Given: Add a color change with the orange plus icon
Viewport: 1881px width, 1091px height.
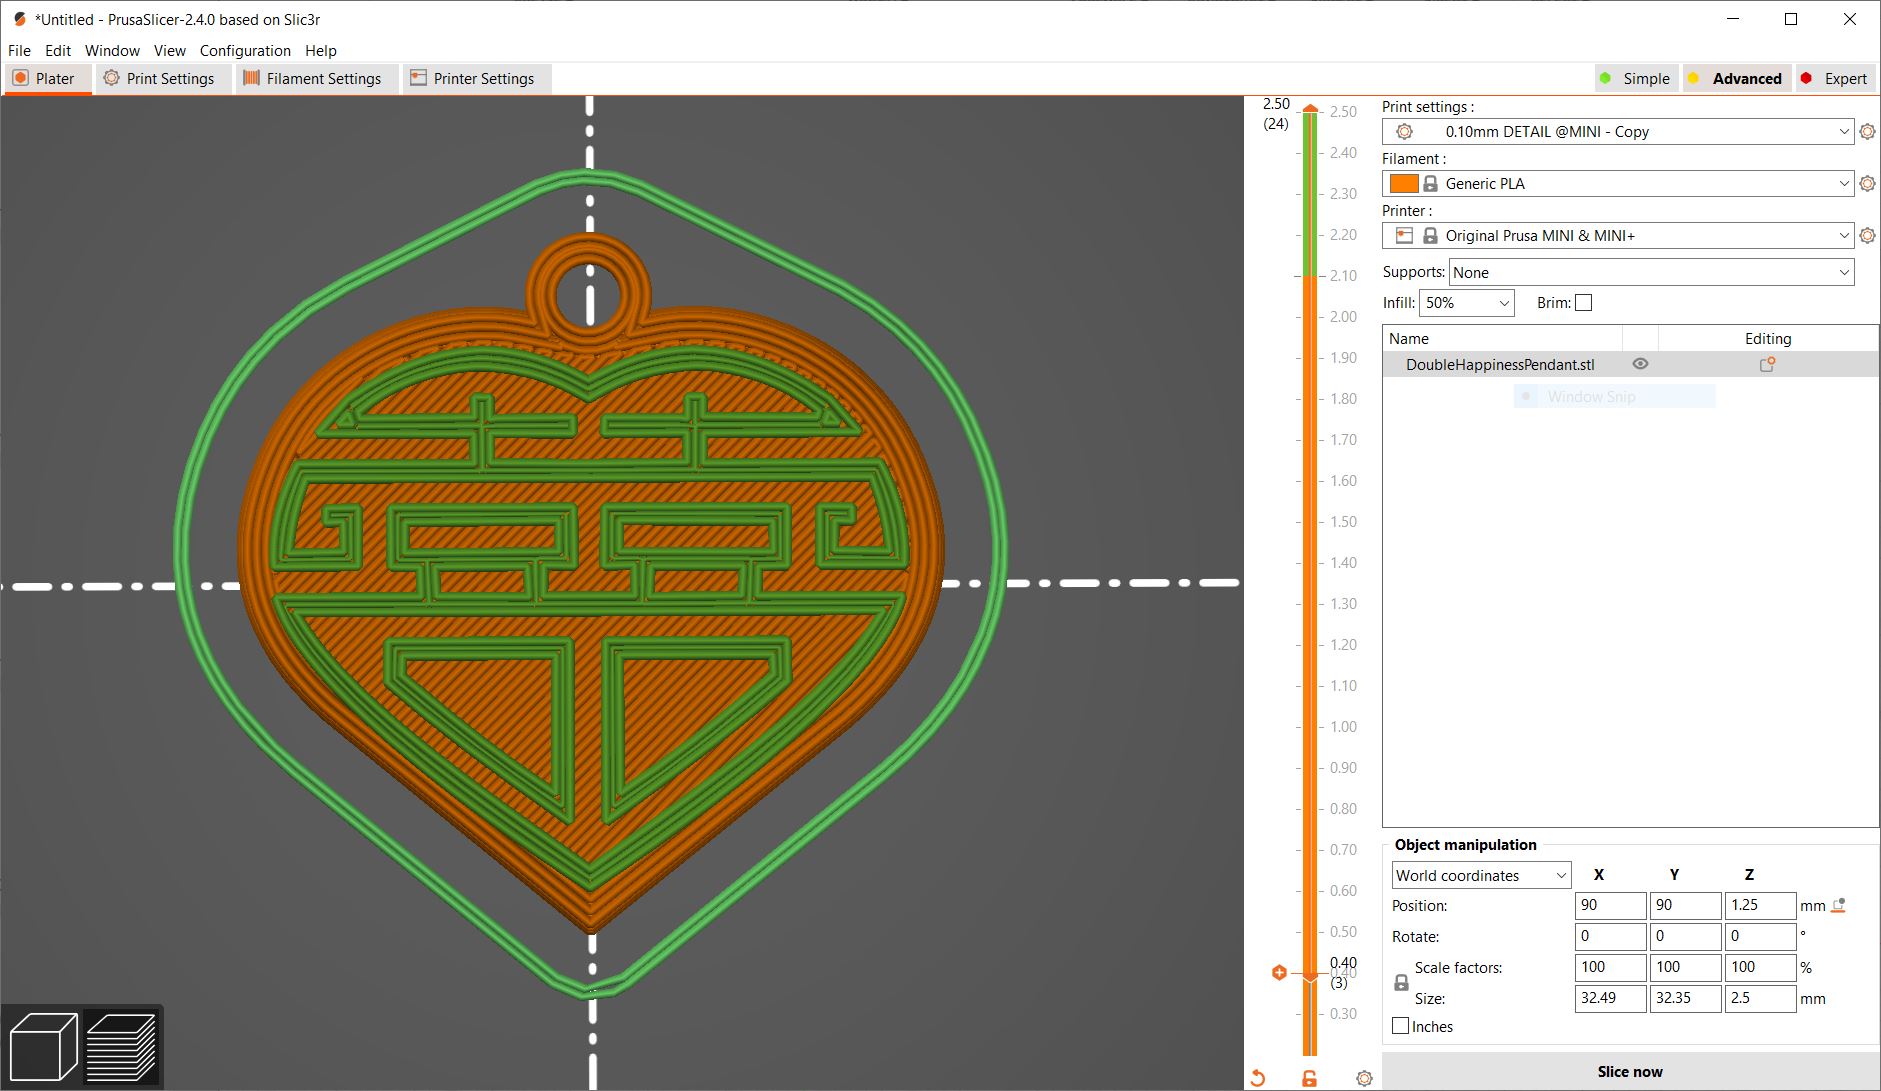Looking at the screenshot, I should pos(1280,971).
